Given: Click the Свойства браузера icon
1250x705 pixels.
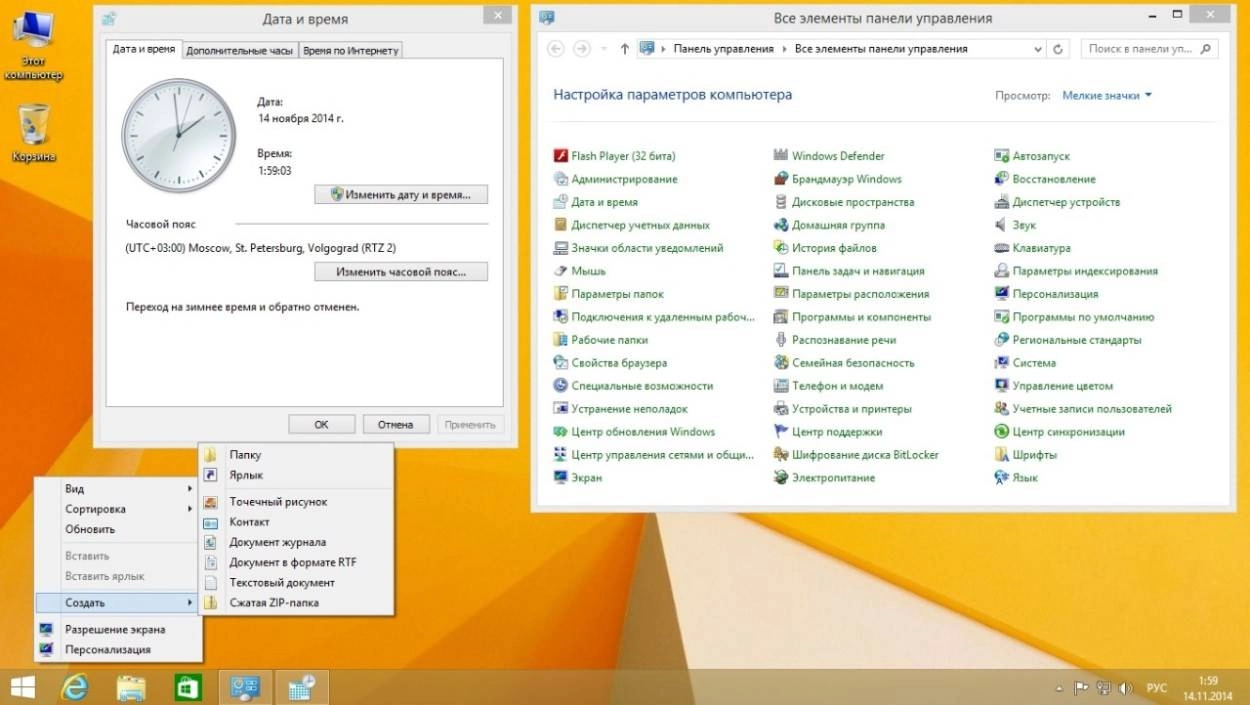Looking at the screenshot, I should click(x=560, y=363).
